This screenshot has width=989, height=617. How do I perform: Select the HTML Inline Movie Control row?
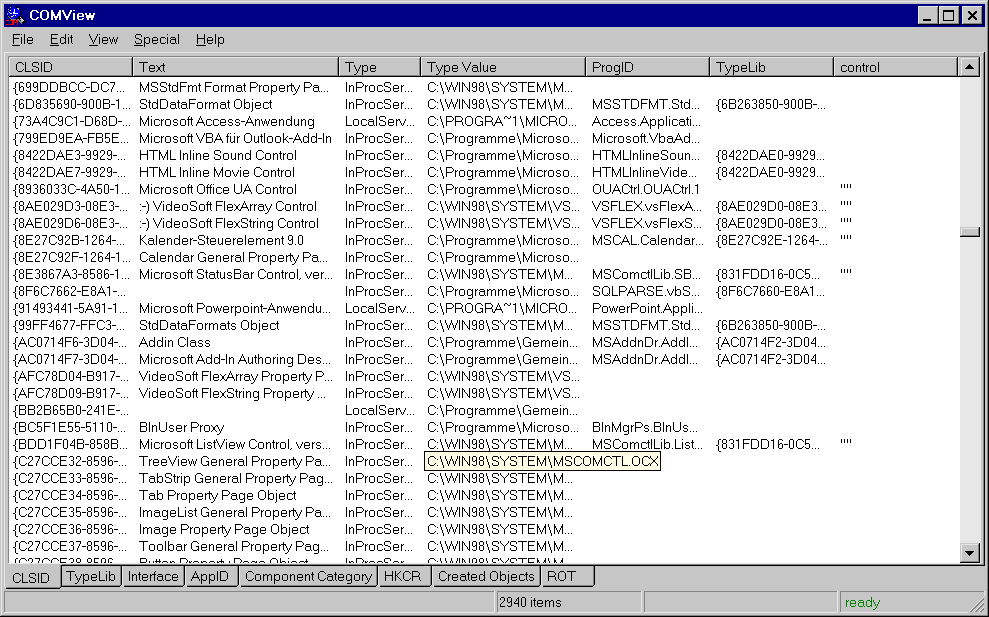(x=484, y=173)
